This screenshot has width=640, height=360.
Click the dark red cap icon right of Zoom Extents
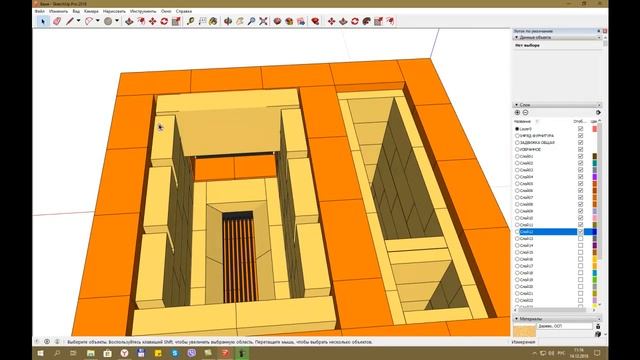[278, 21]
